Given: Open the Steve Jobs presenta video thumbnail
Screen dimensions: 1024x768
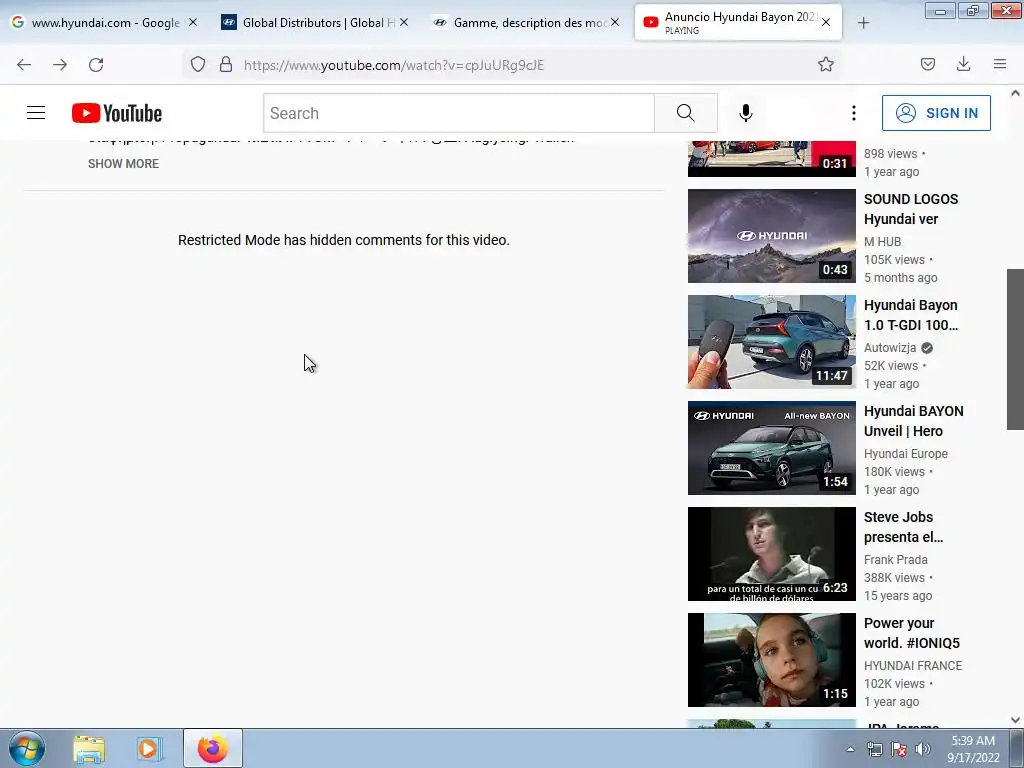Looking at the screenshot, I should click(771, 554).
